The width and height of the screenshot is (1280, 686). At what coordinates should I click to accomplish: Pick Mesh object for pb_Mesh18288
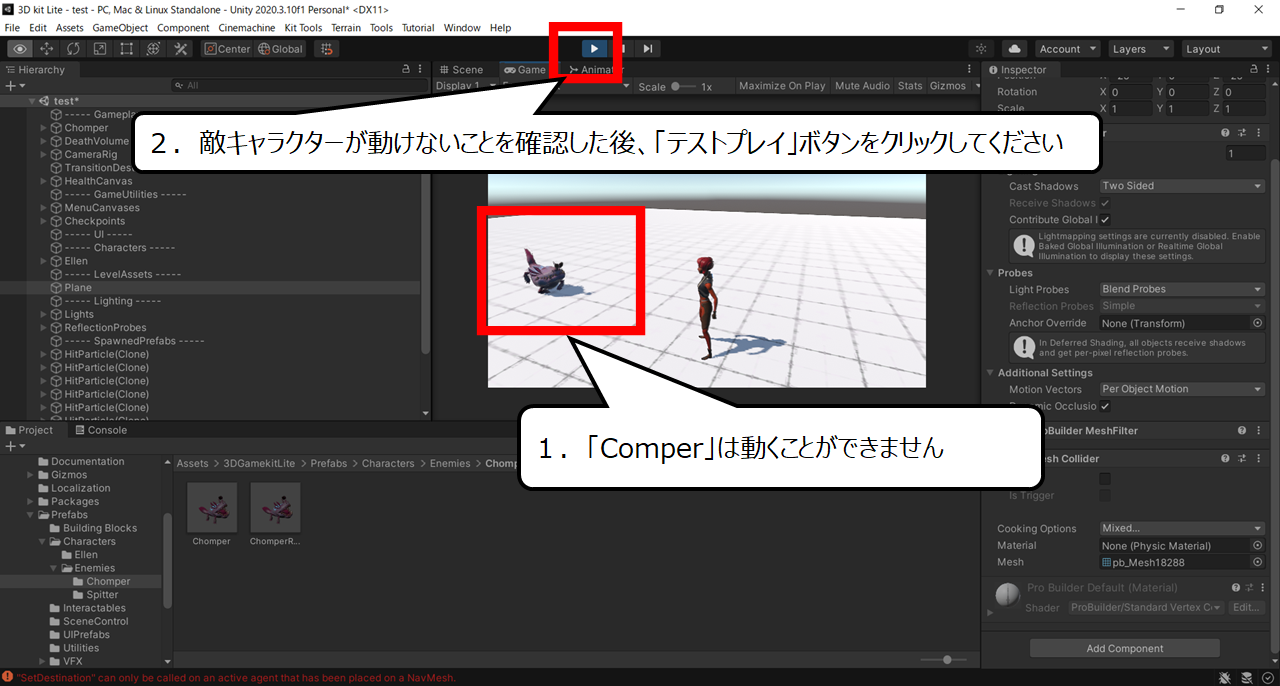[1258, 562]
